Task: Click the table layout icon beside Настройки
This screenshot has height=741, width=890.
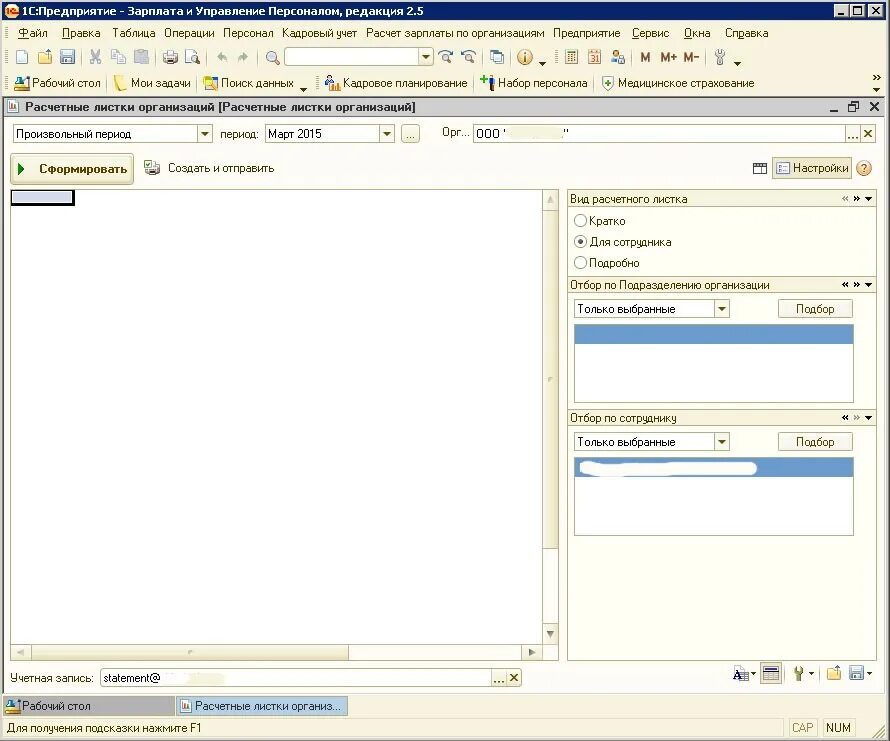Action: tap(759, 168)
